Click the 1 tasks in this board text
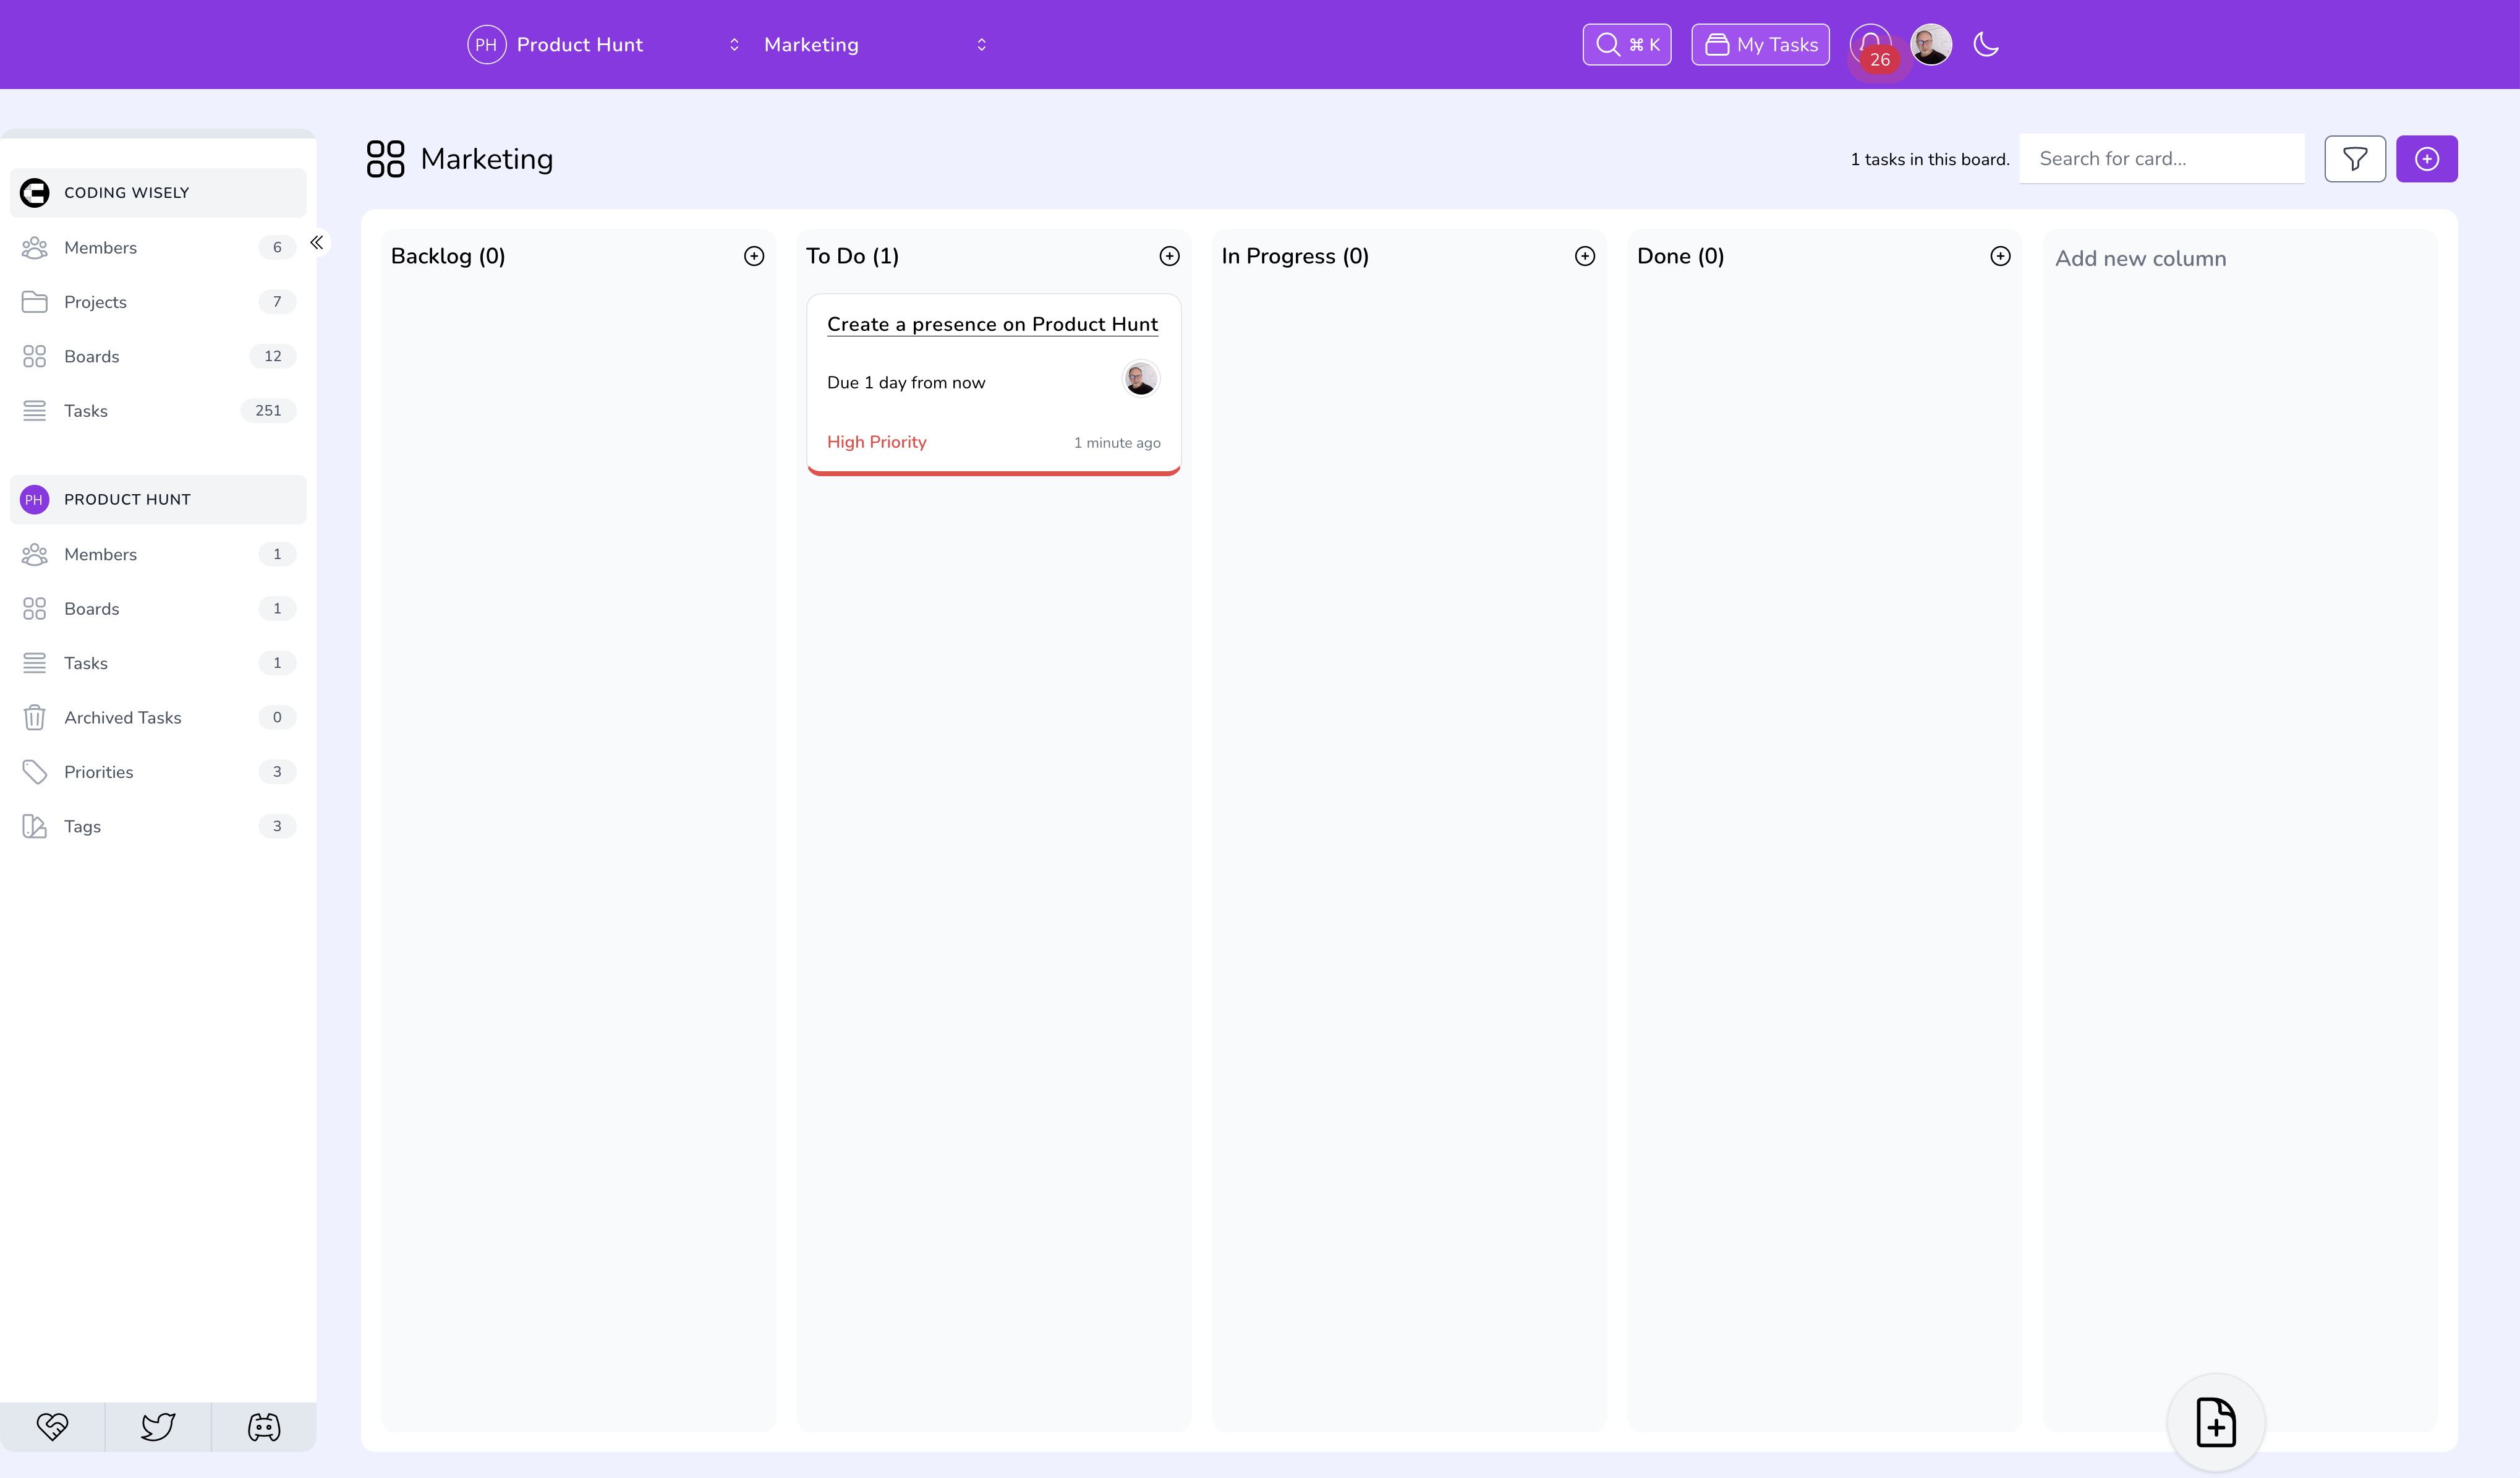The height and width of the screenshot is (1478, 2520). pos(1929,160)
